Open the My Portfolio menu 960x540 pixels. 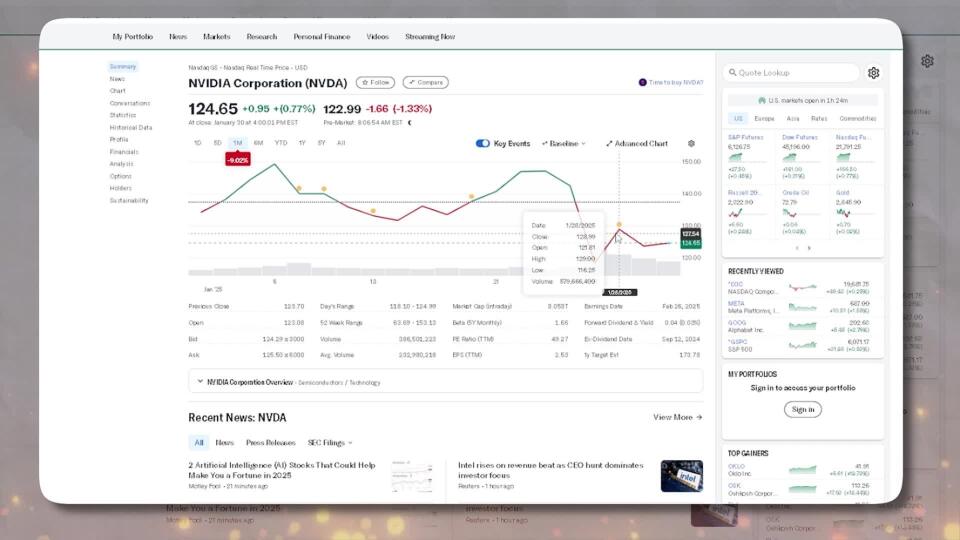[132, 37]
